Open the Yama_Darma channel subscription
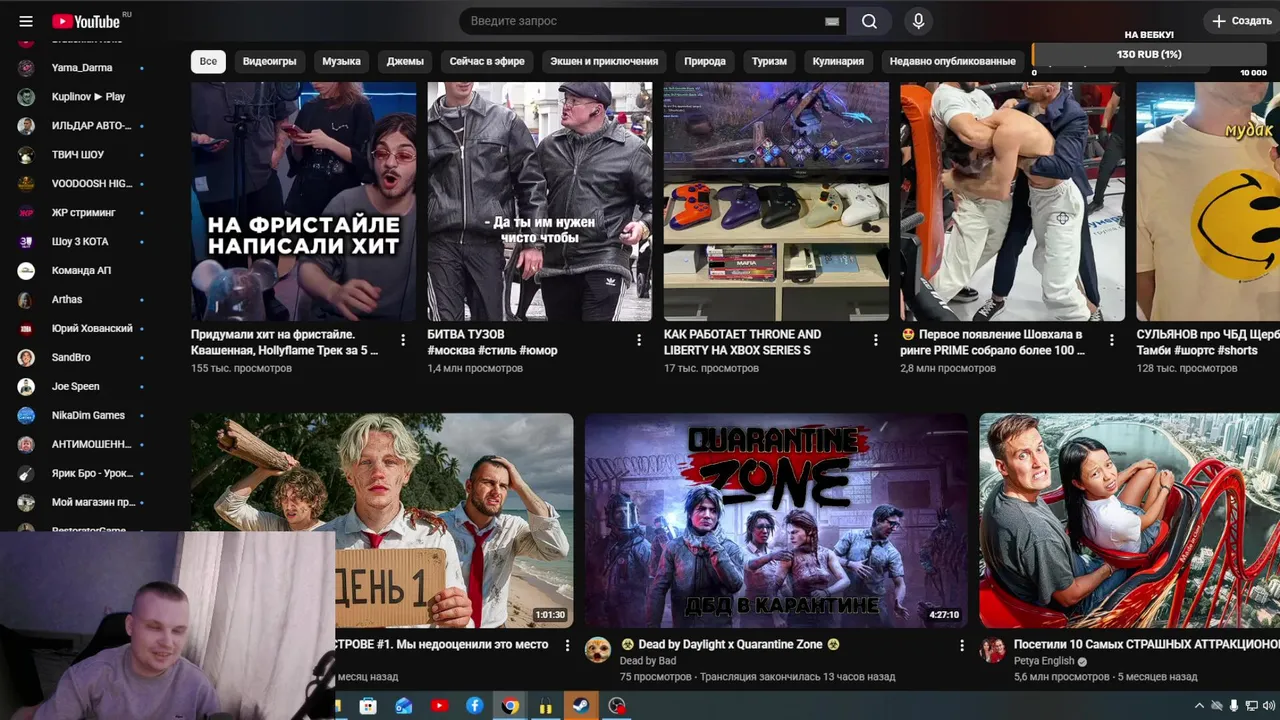The width and height of the screenshot is (1280, 720). 80,68
